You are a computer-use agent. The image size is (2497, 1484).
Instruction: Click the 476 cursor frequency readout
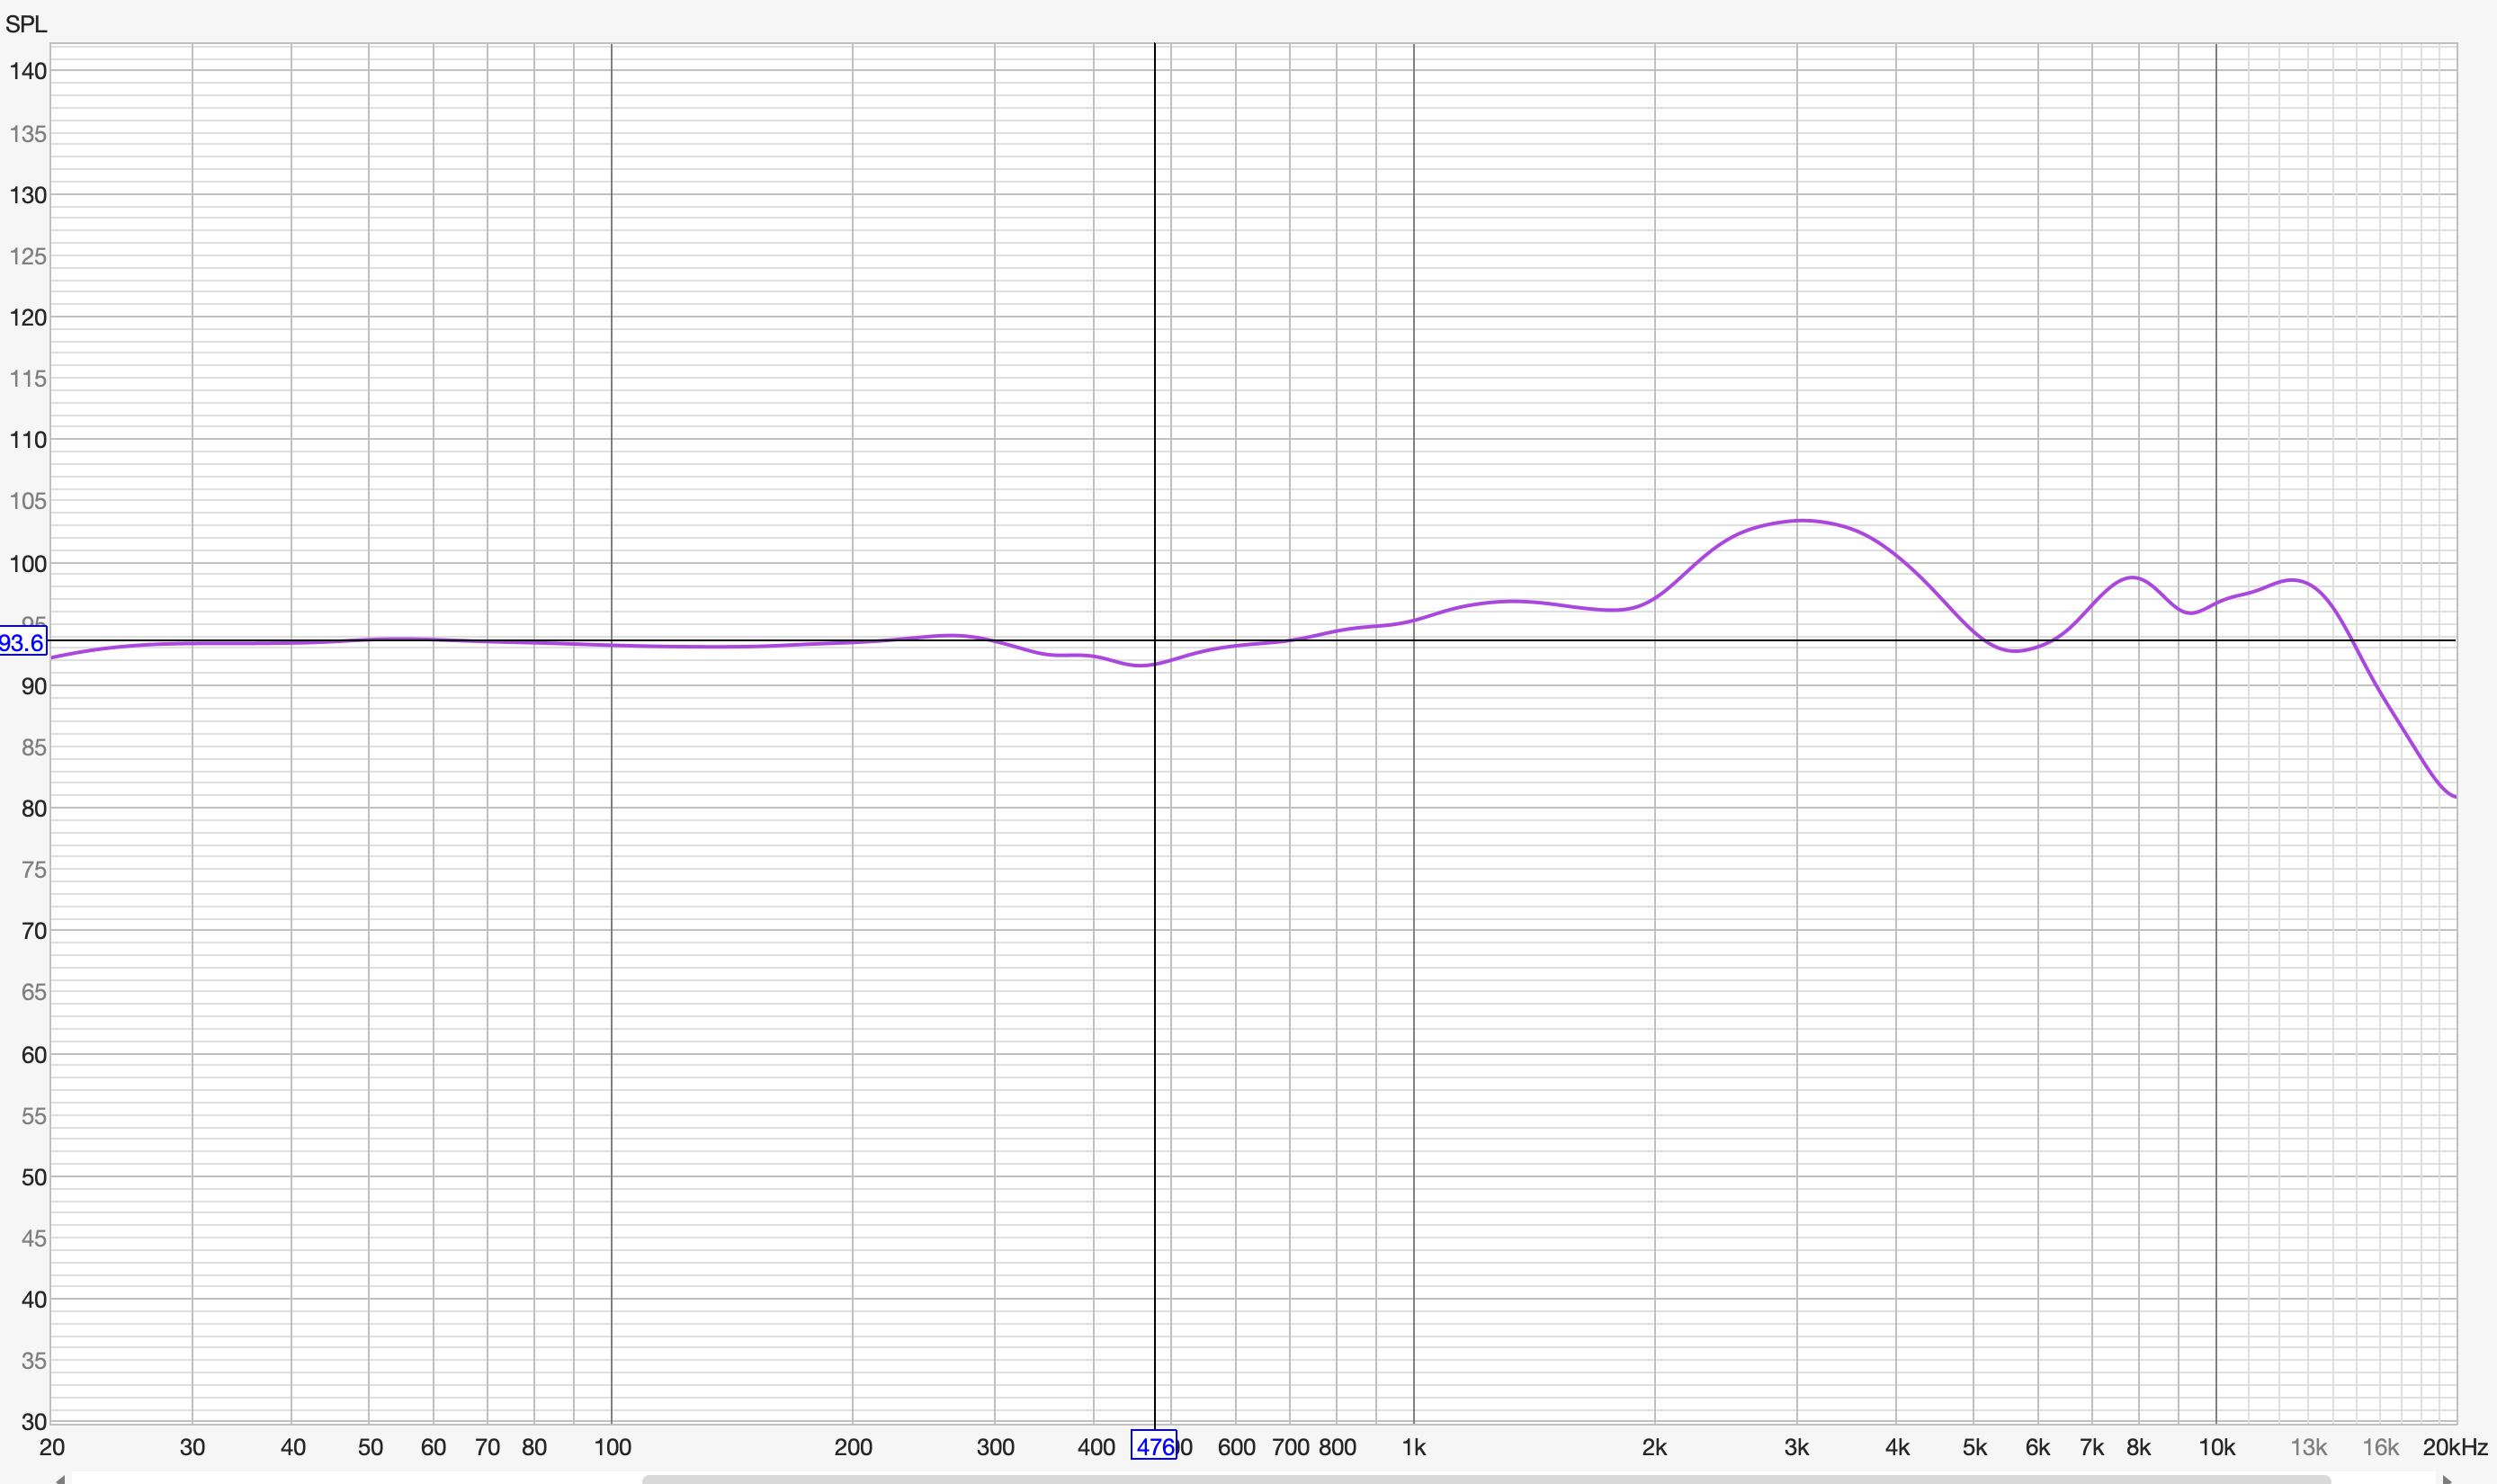tap(1154, 1445)
